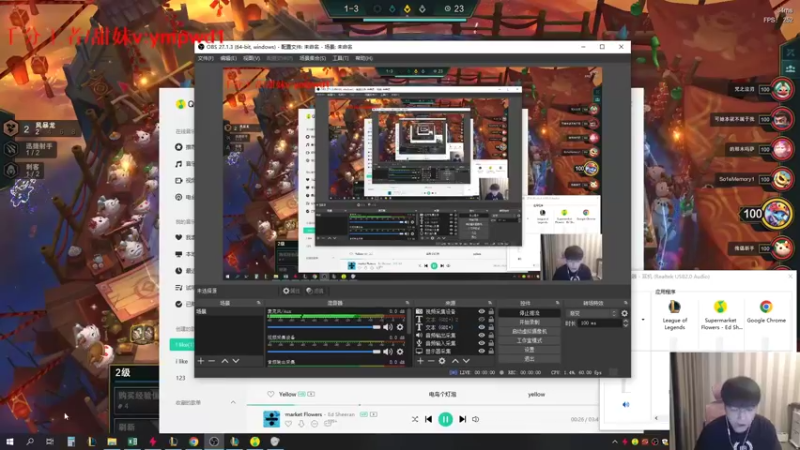Image resolution: width=800 pixels, height=450 pixels.
Task: Pop out Scenes dock icon in OBS
Action: point(258,303)
